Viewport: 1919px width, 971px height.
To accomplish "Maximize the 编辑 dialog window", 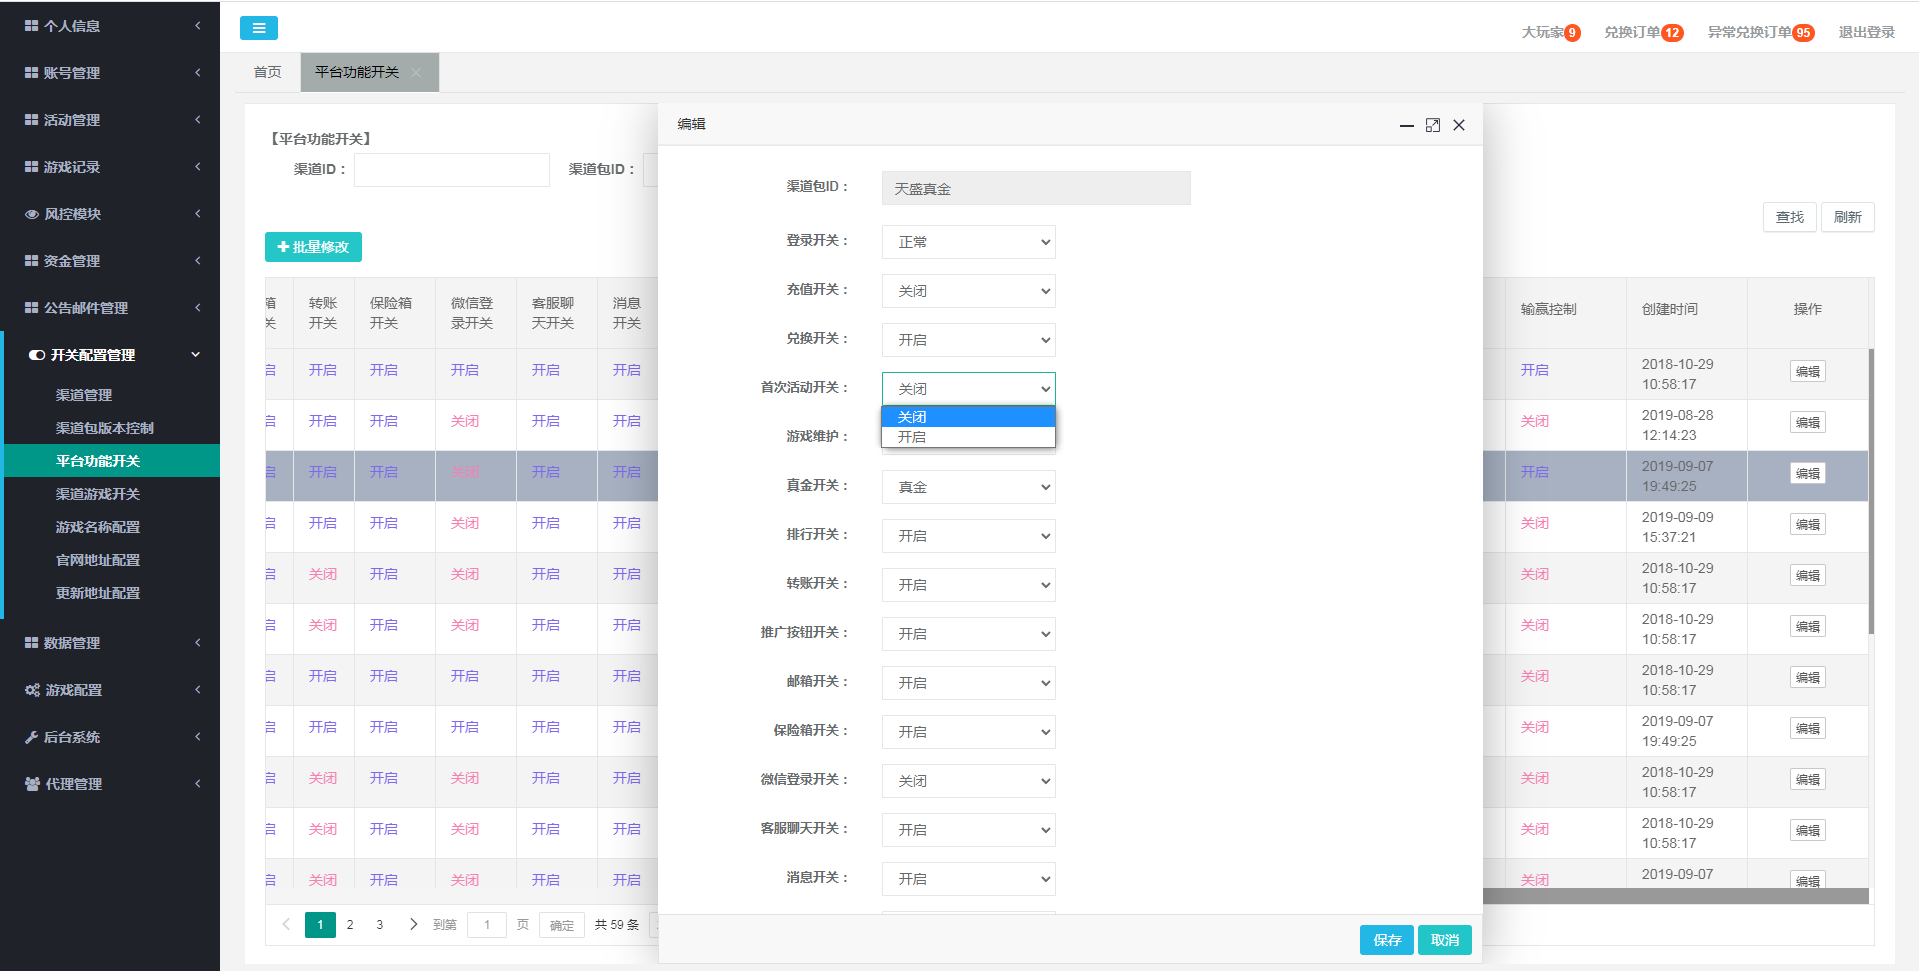I will pos(1432,125).
